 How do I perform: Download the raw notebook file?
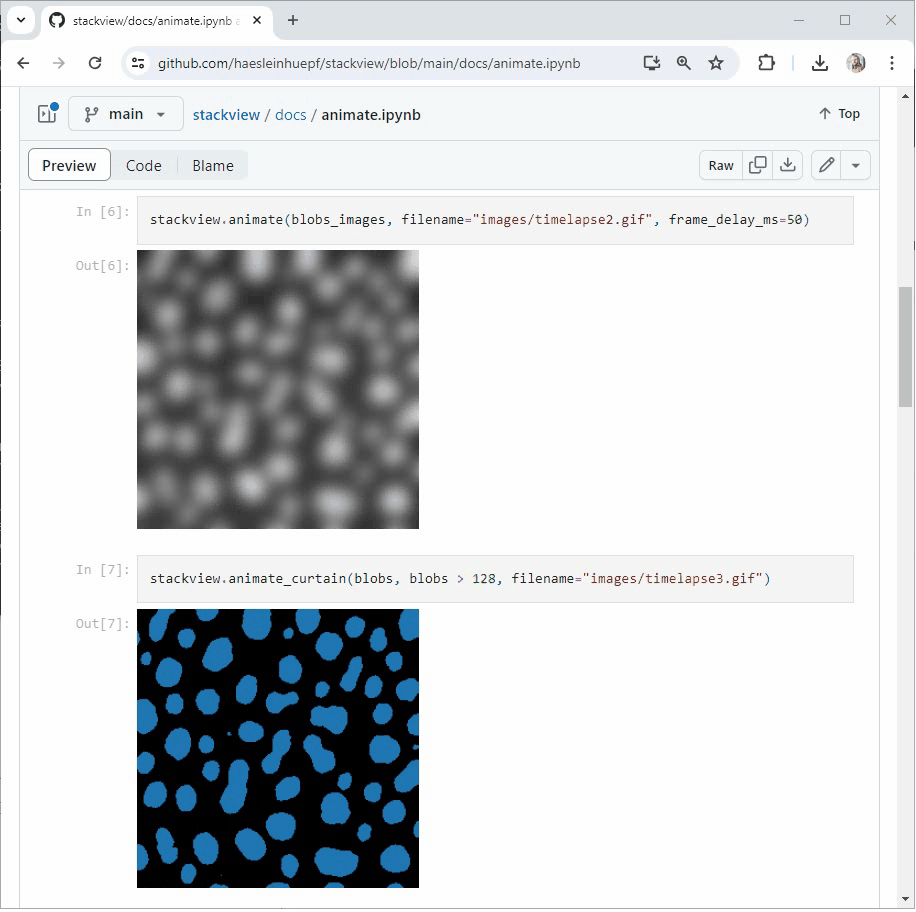pyautogui.click(x=788, y=166)
